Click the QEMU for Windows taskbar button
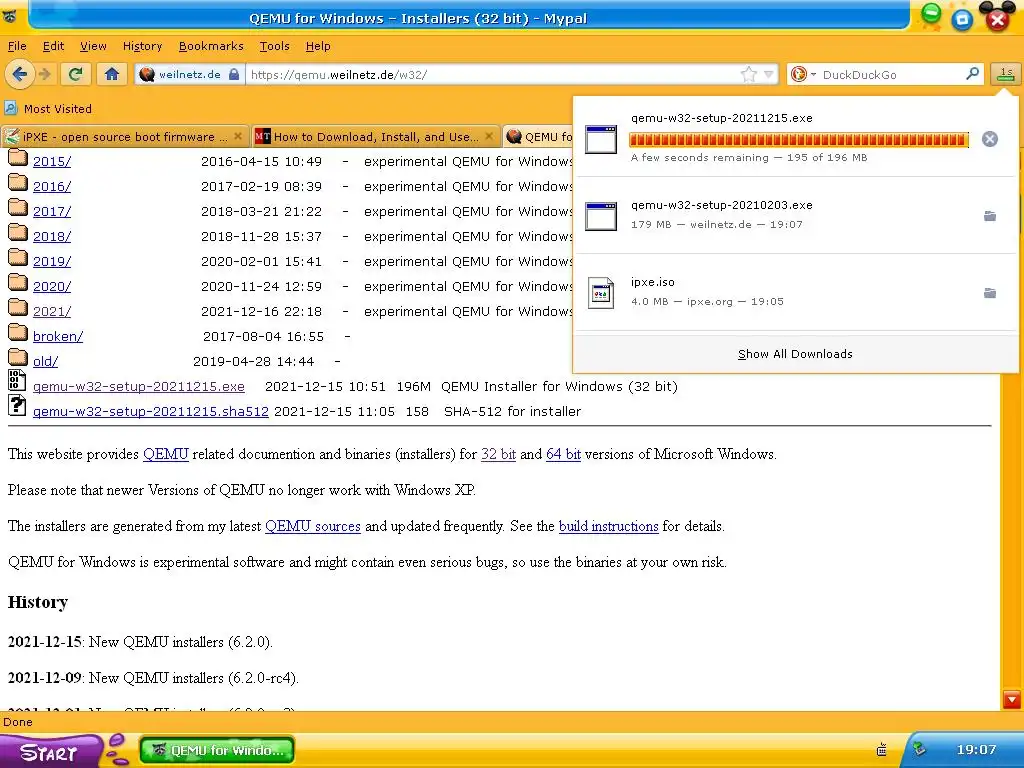Viewport: 1024px width, 768px height. click(x=217, y=750)
